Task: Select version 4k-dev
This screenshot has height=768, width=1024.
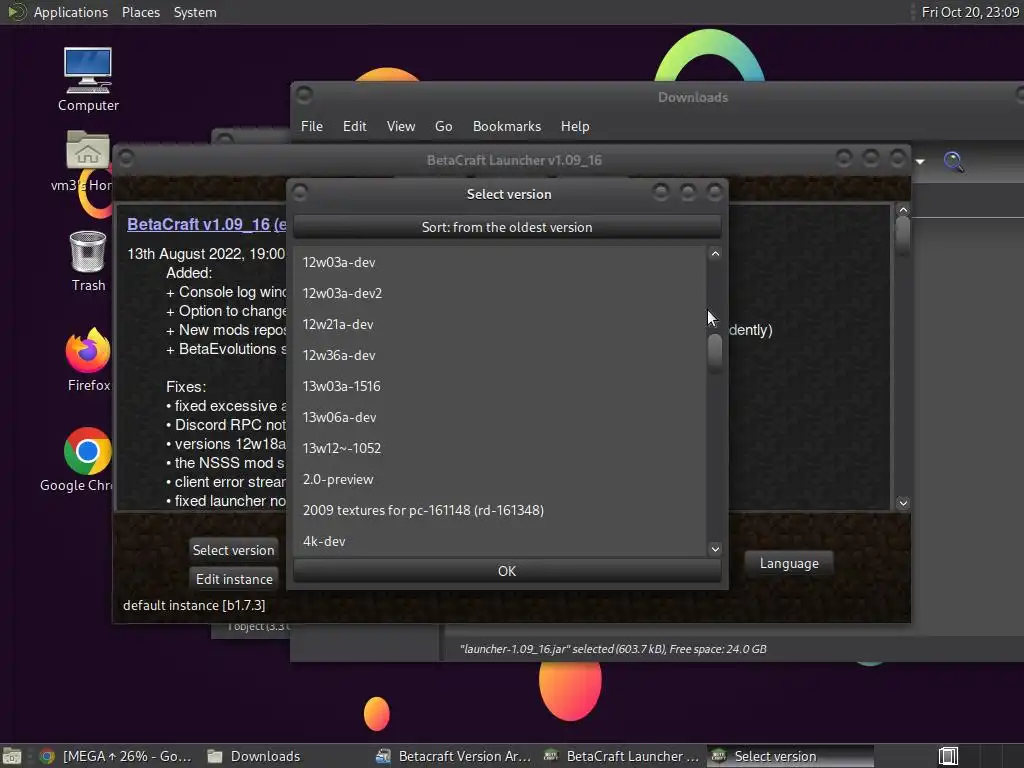Action: [x=500, y=541]
